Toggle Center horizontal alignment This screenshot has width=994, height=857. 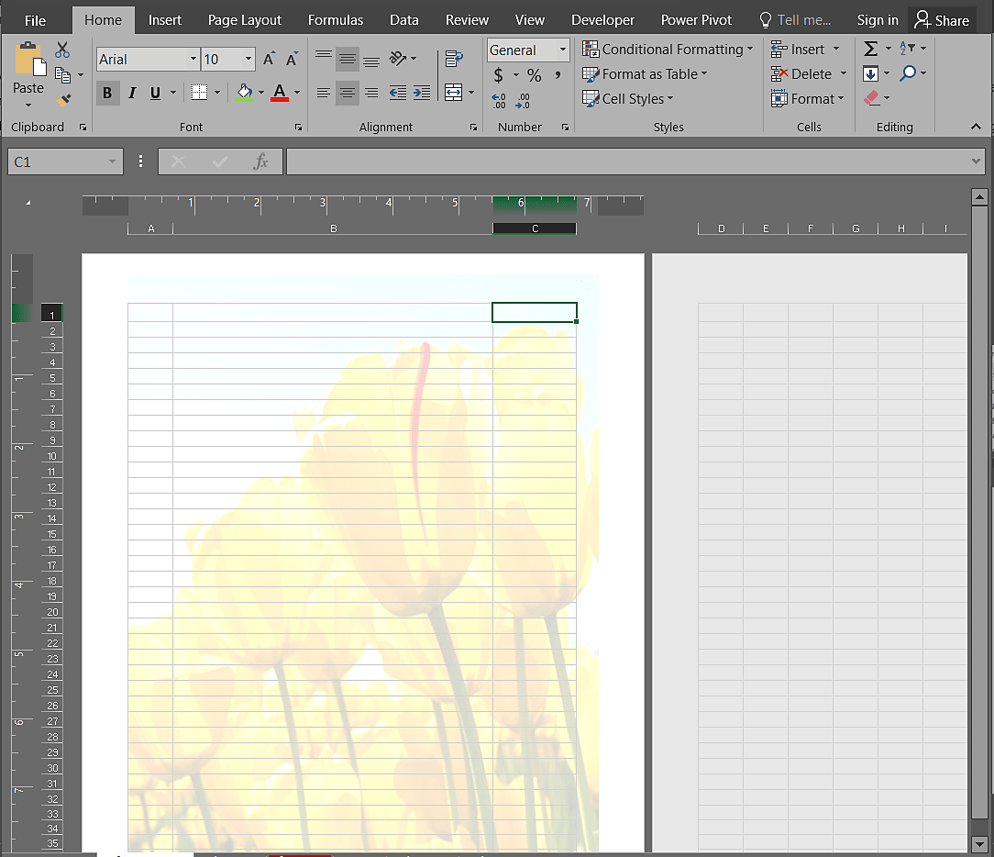347,93
